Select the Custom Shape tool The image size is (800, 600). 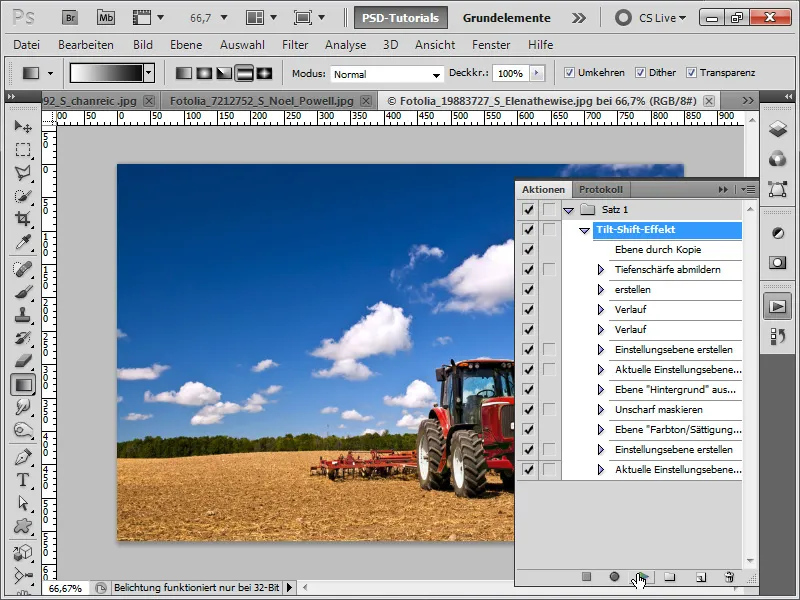(22, 526)
